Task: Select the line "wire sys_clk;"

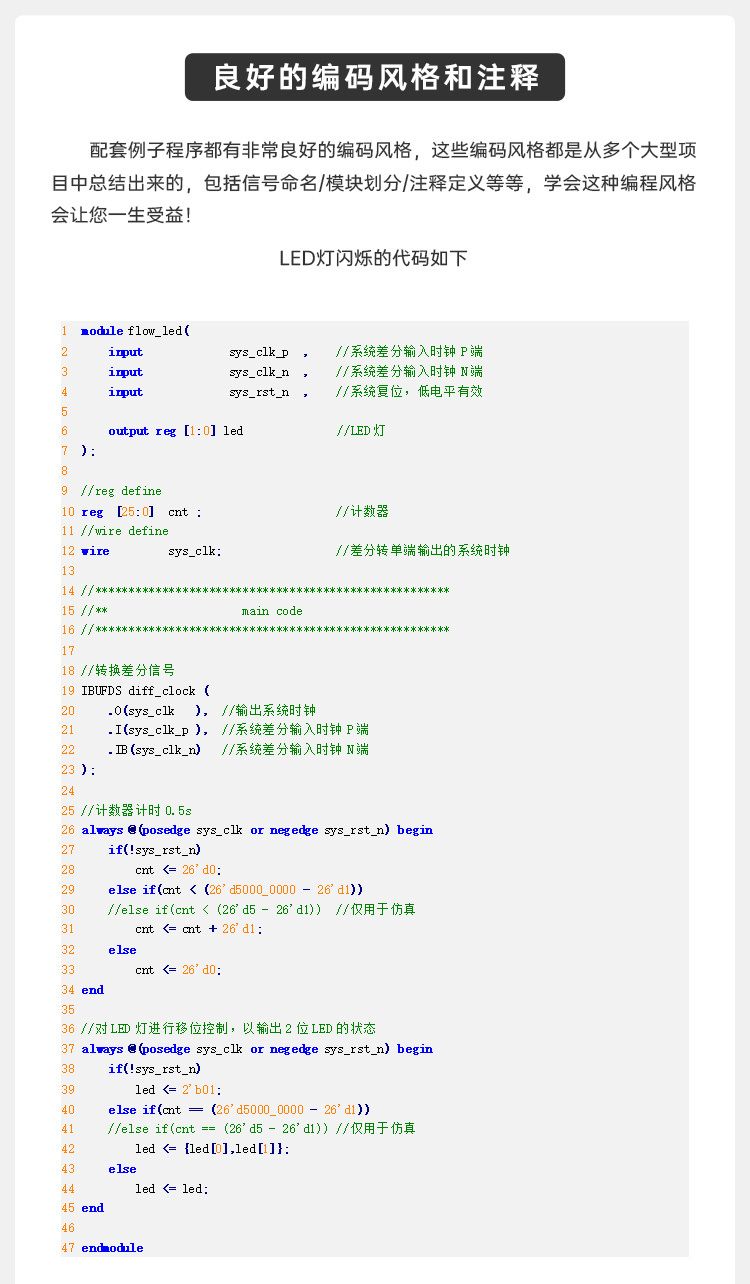Action: (x=152, y=551)
